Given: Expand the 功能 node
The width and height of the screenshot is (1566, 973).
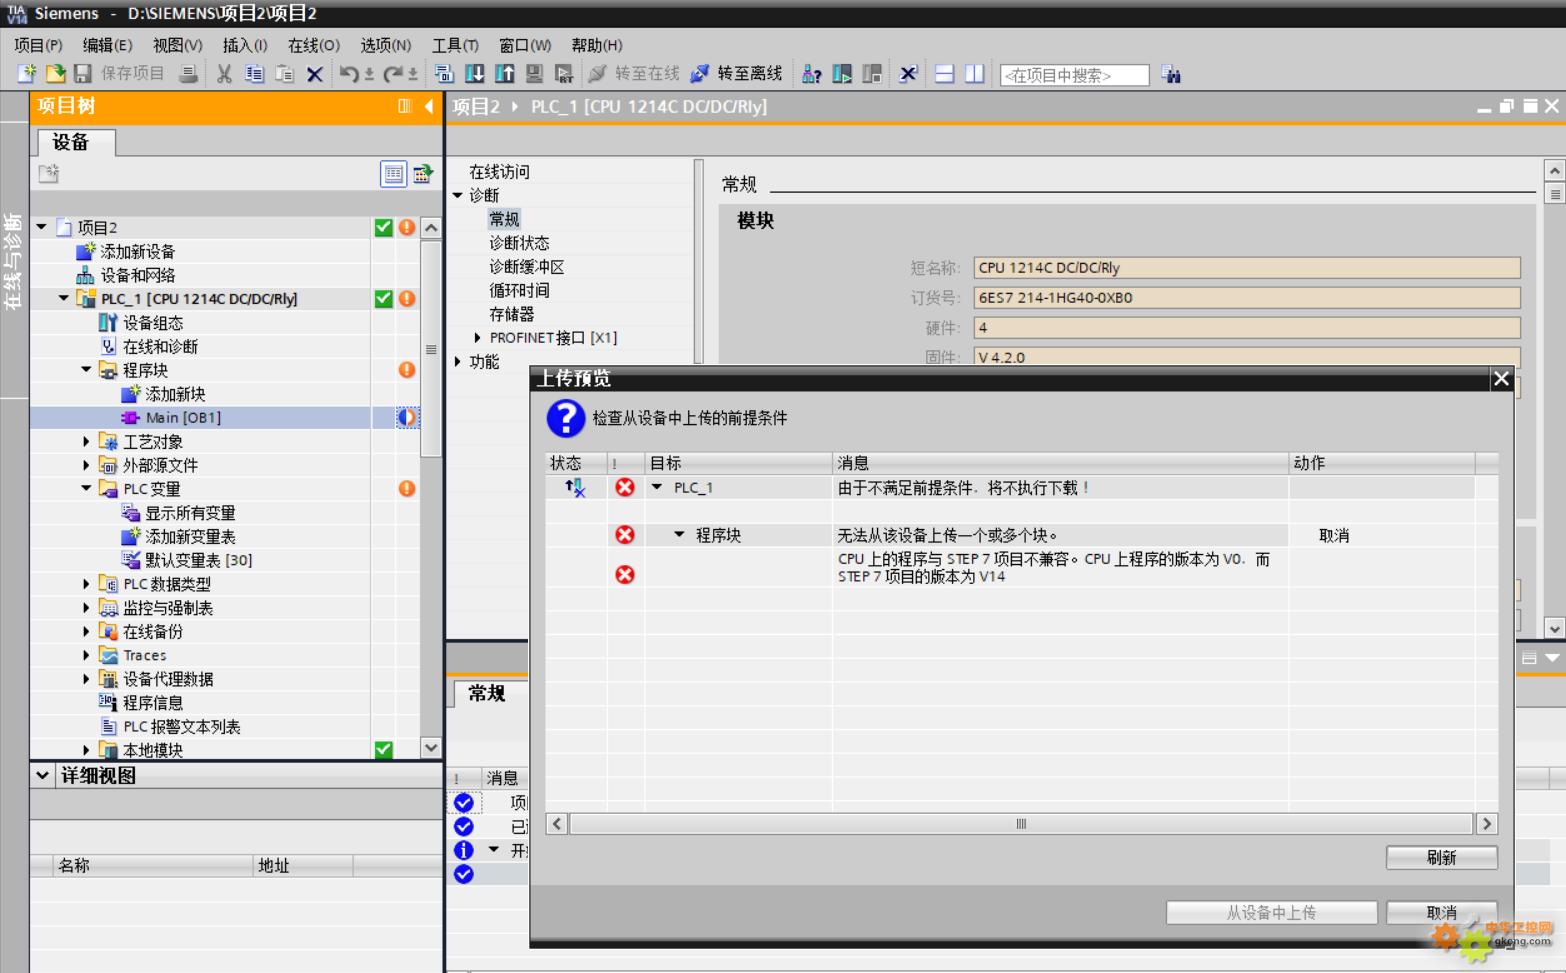Looking at the screenshot, I should point(458,362).
